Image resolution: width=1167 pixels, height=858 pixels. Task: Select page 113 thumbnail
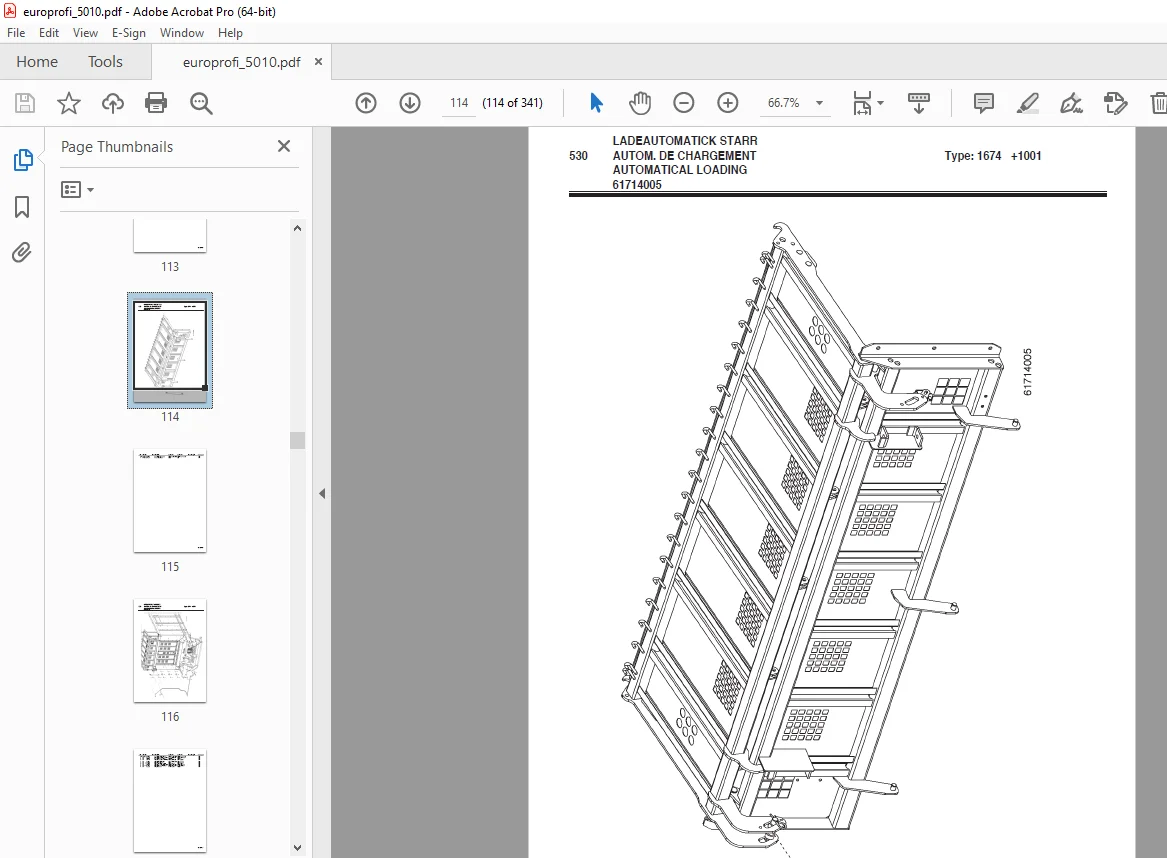(x=170, y=236)
